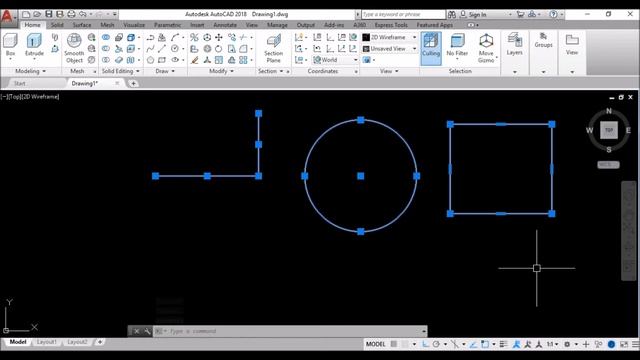
Task: Toggle Object Snap Tracking in status bar
Action: click(x=473, y=344)
